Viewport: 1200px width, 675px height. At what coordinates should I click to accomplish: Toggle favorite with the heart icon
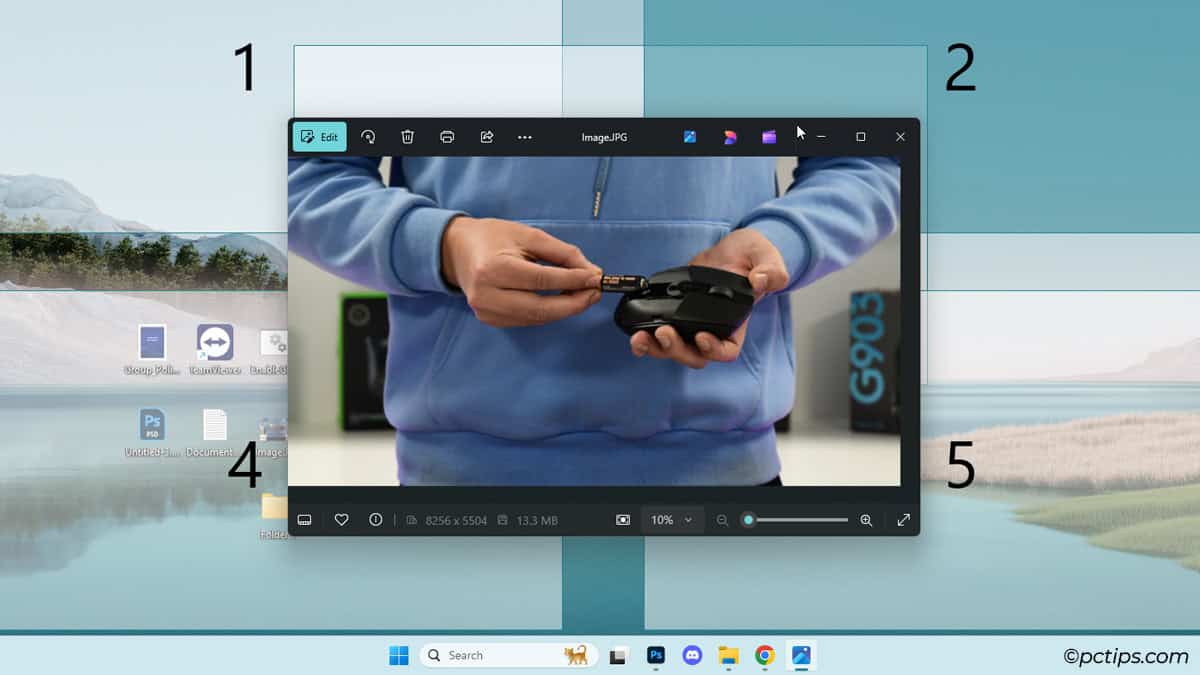click(x=341, y=520)
